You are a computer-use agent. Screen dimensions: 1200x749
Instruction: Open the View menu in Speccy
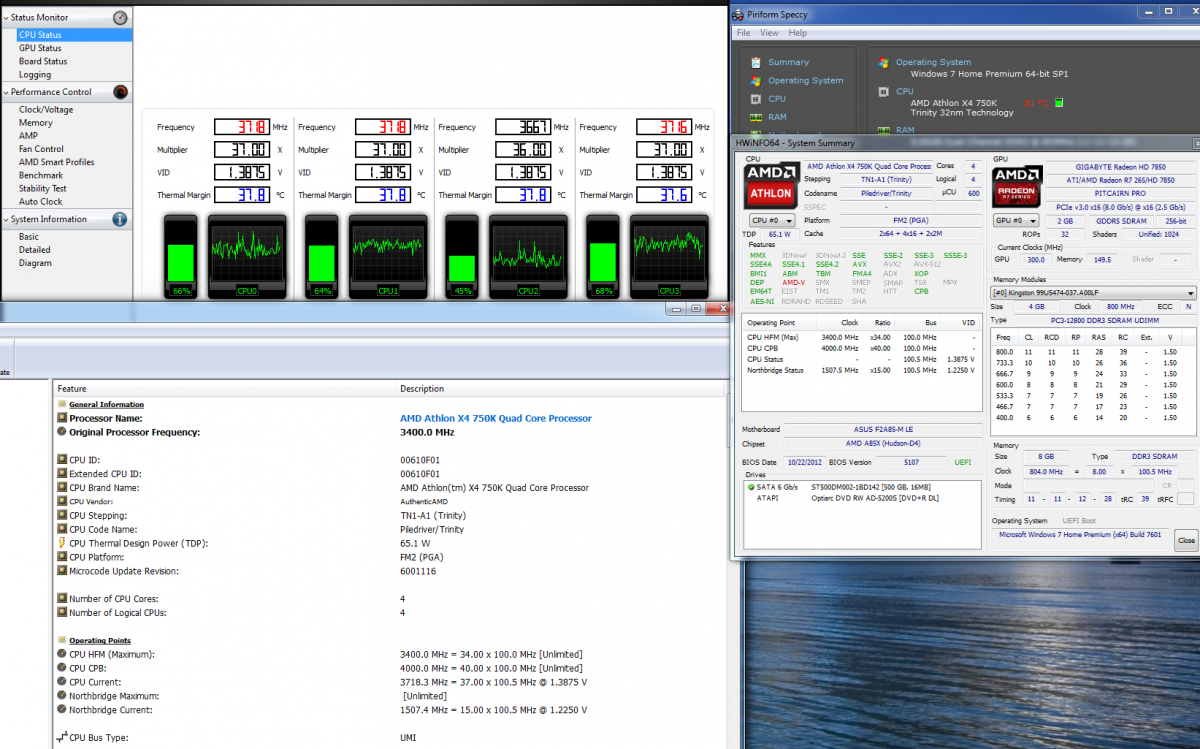[769, 33]
